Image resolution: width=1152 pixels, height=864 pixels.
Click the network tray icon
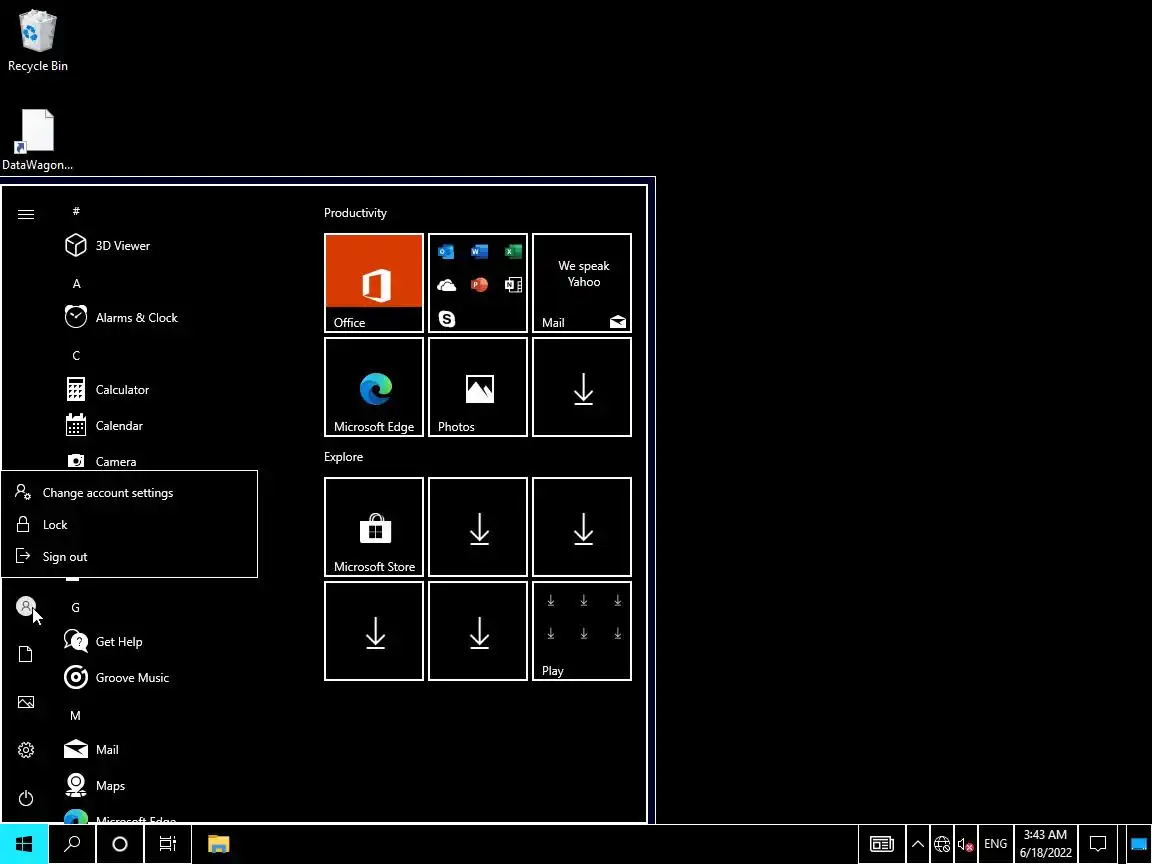point(942,844)
